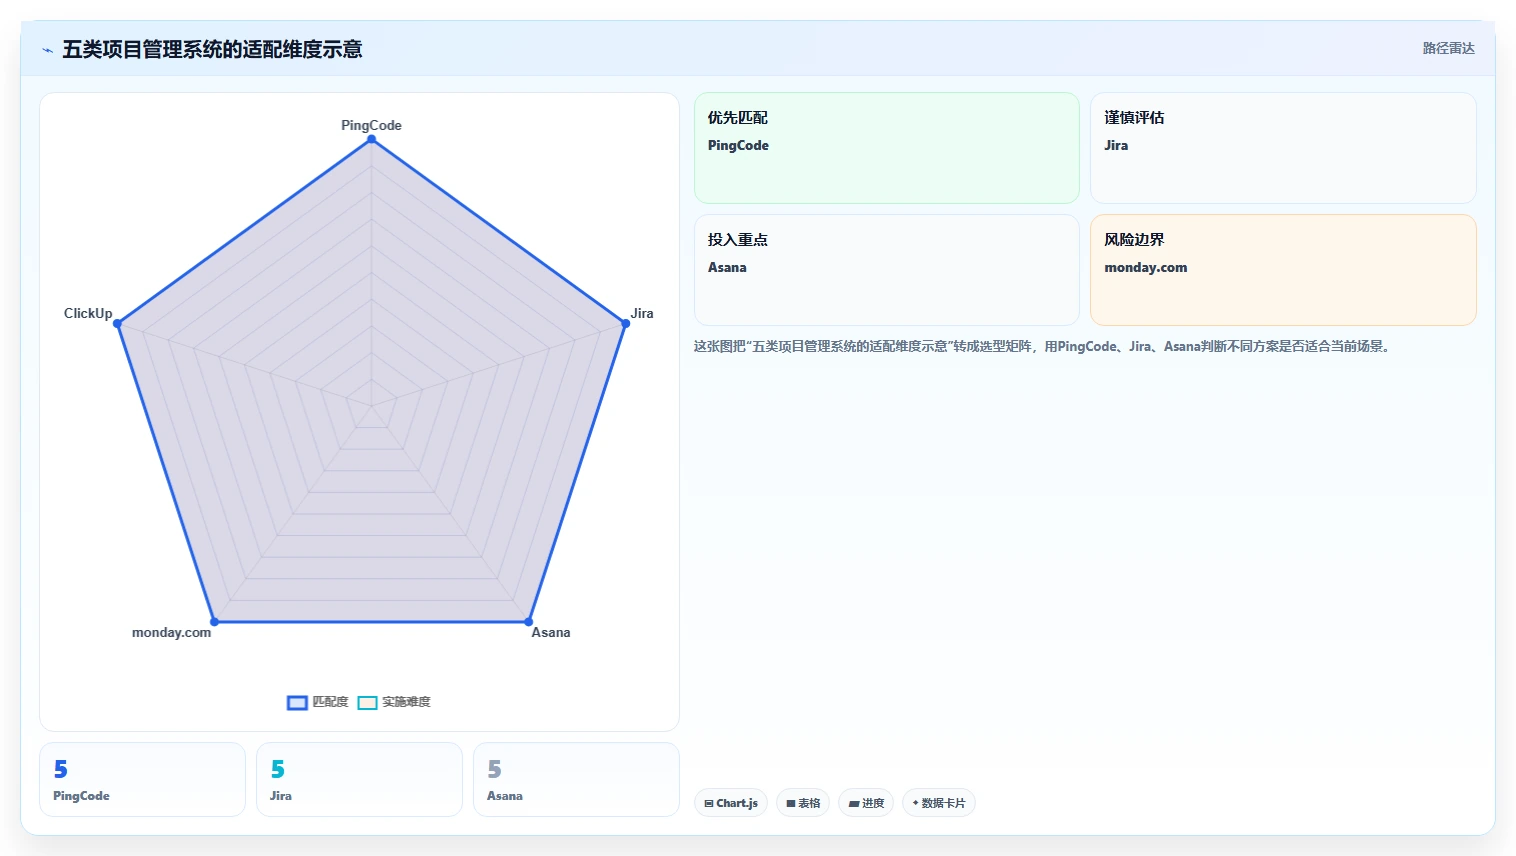Click the monday.com vertex point on radar
1516x856 pixels.
pyautogui.click(x=214, y=622)
